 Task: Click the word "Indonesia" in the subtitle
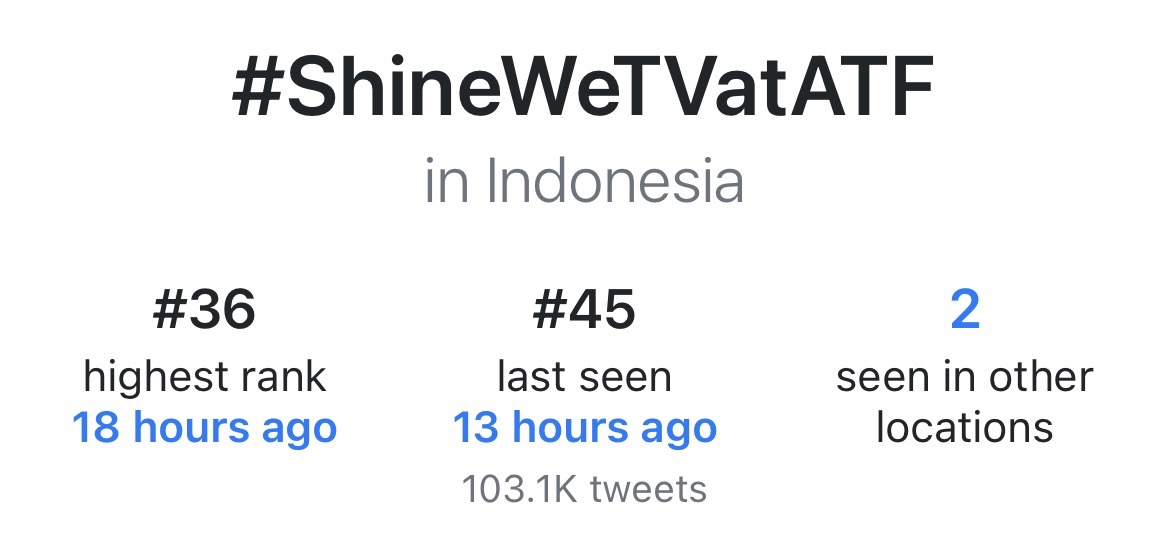(615, 181)
